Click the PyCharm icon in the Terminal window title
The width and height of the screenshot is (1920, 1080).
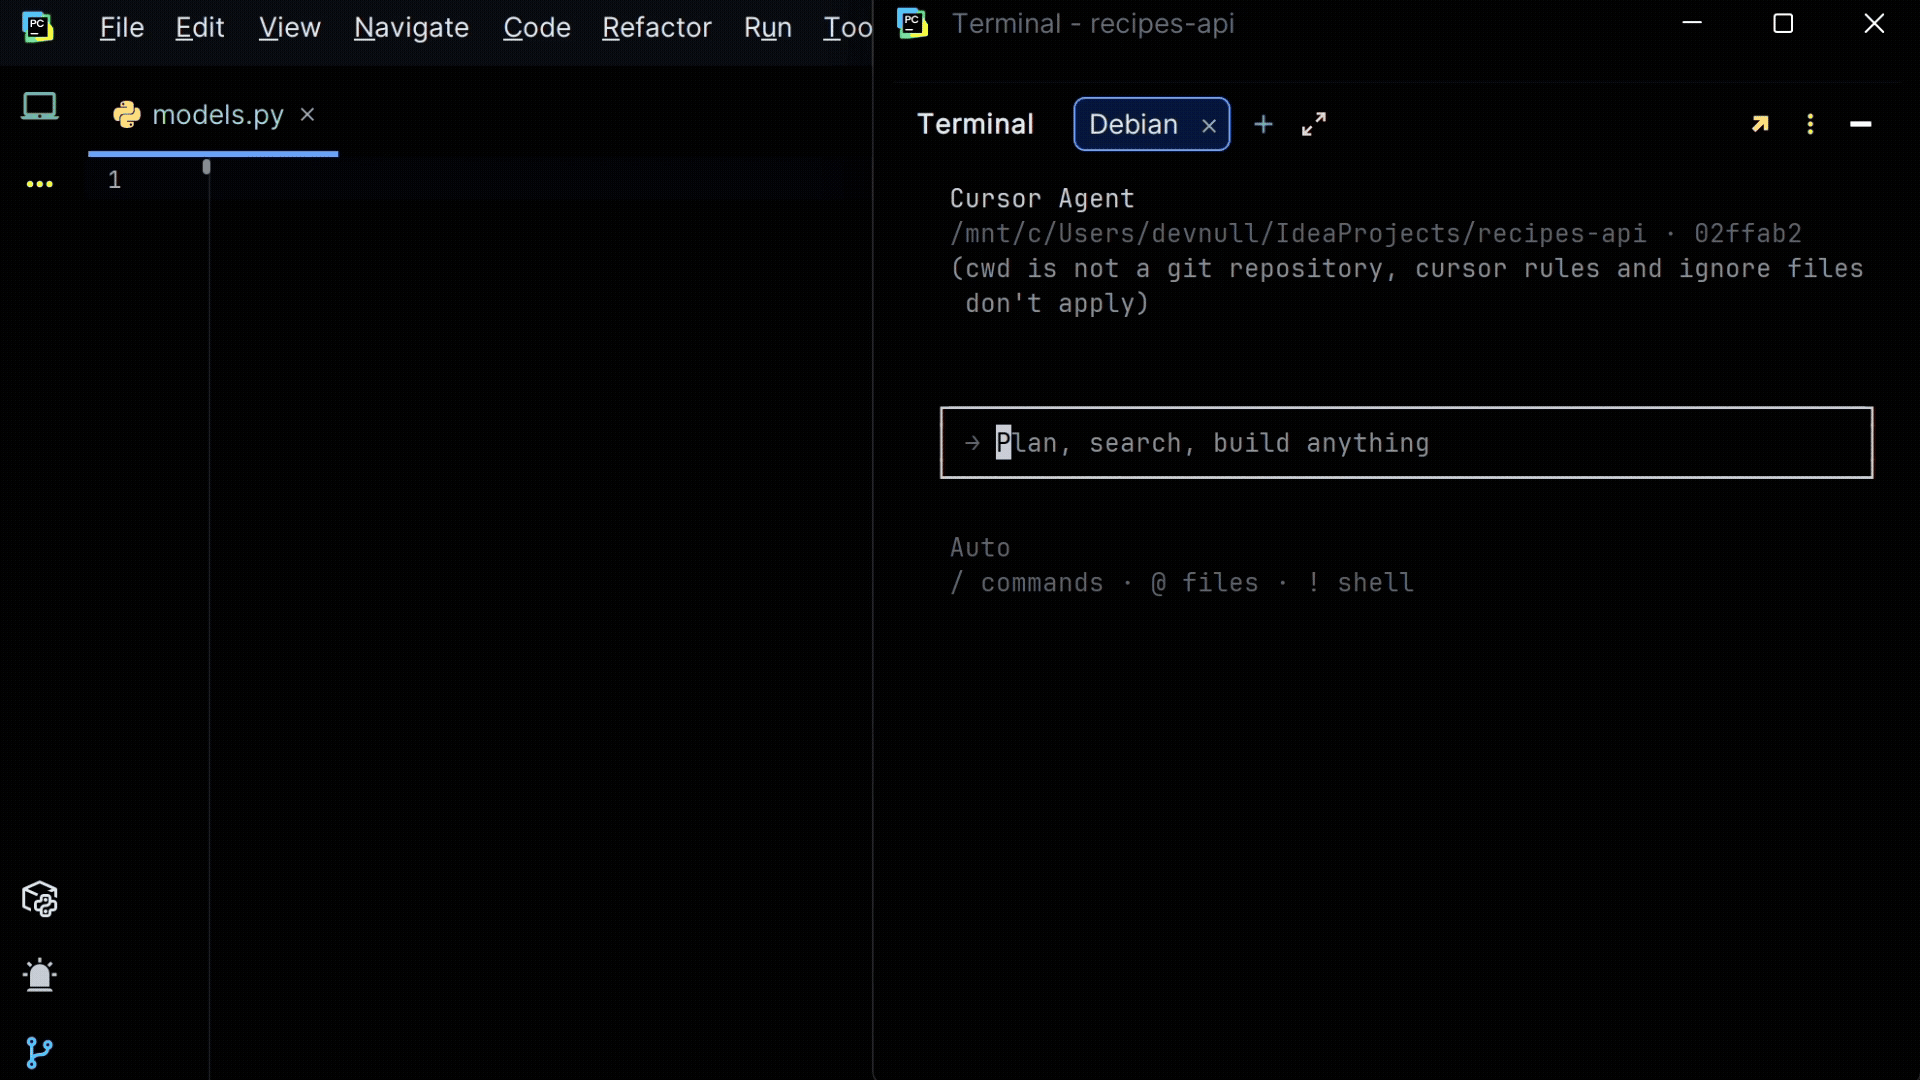click(x=913, y=23)
